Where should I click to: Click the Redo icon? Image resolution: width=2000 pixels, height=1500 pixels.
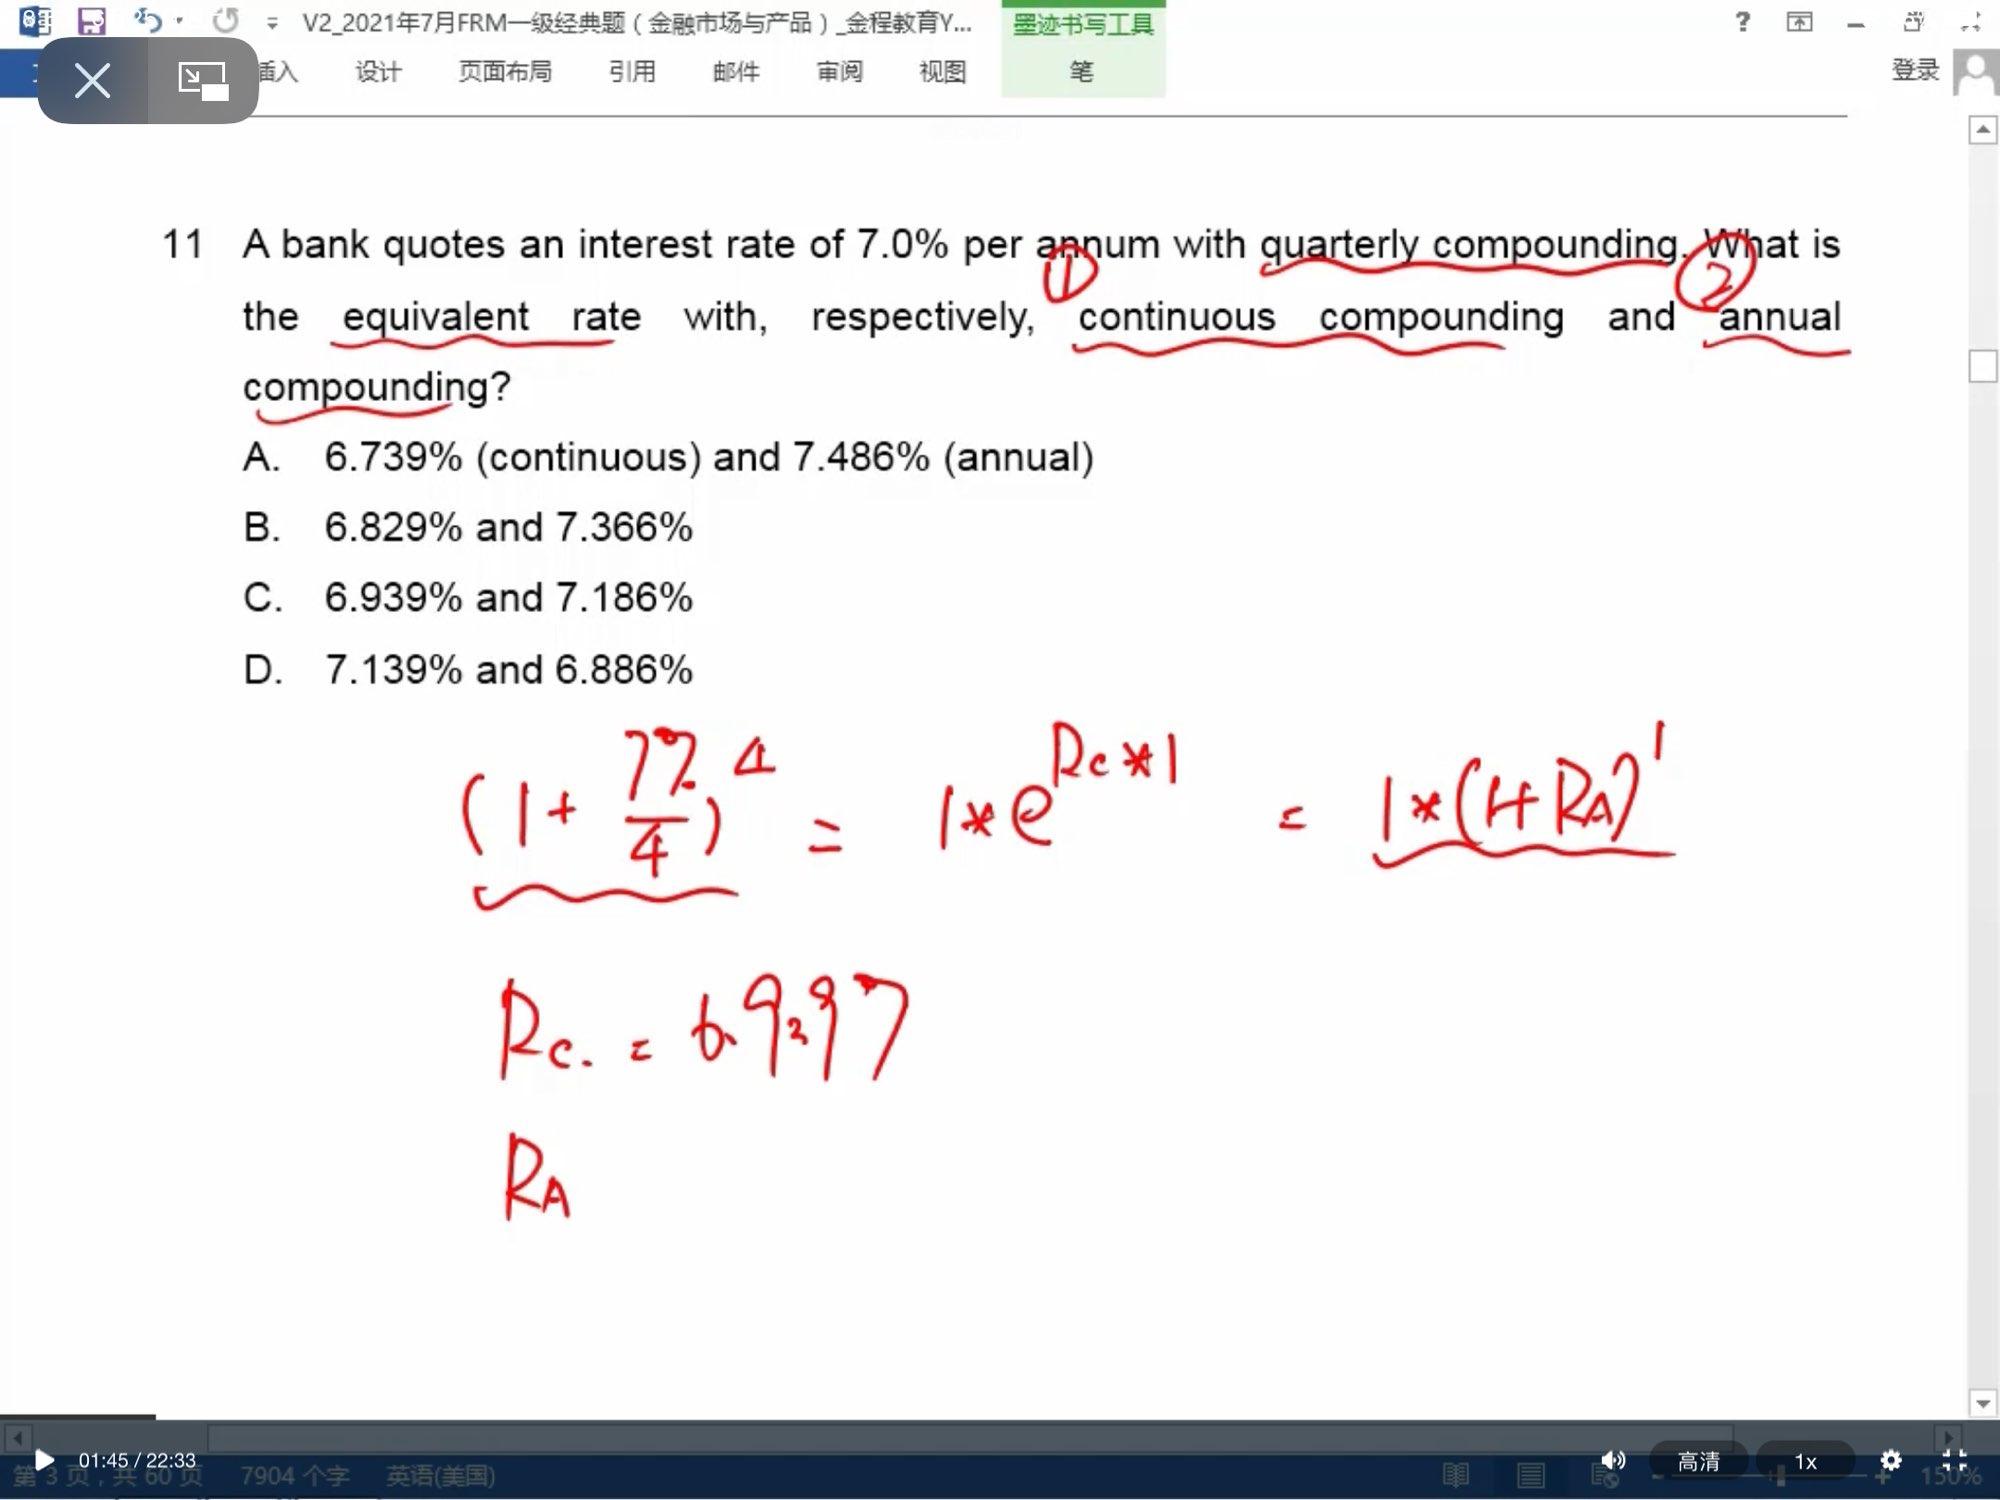coord(226,20)
